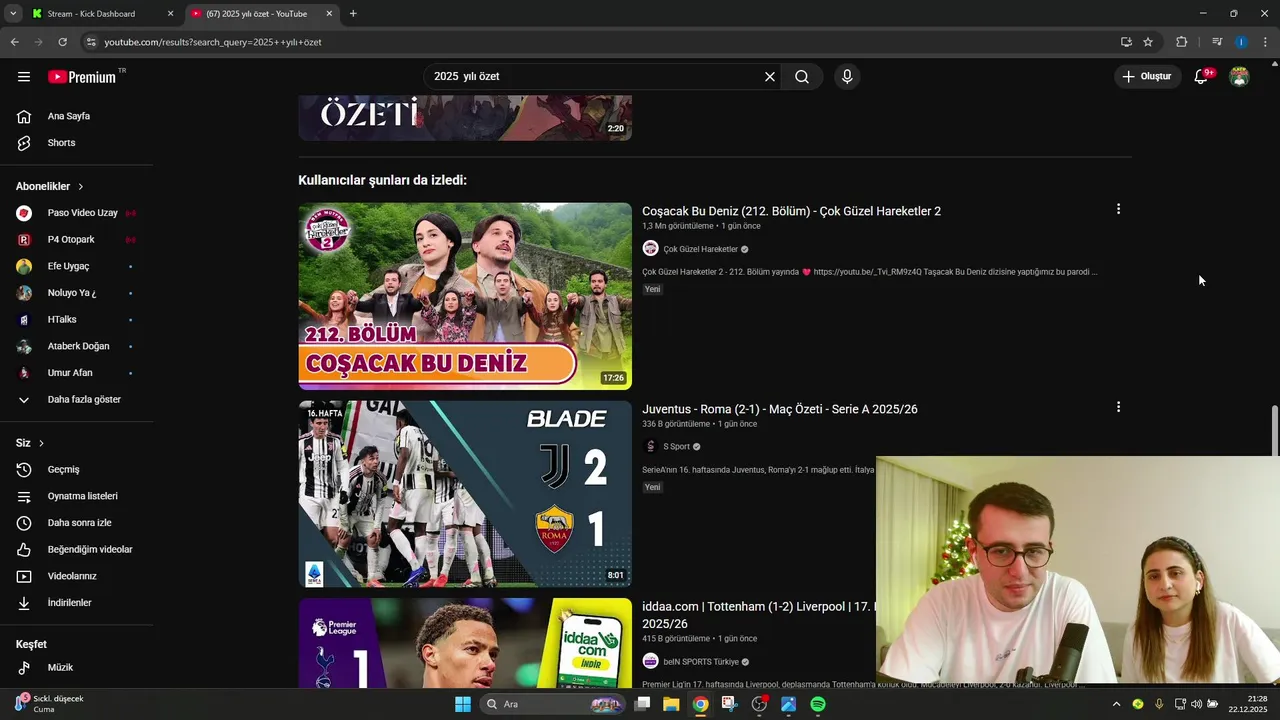The width and height of the screenshot is (1280, 720).
Task: Open Juventus - Roma Maç Özeti title
Action: click(x=780, y=409)
